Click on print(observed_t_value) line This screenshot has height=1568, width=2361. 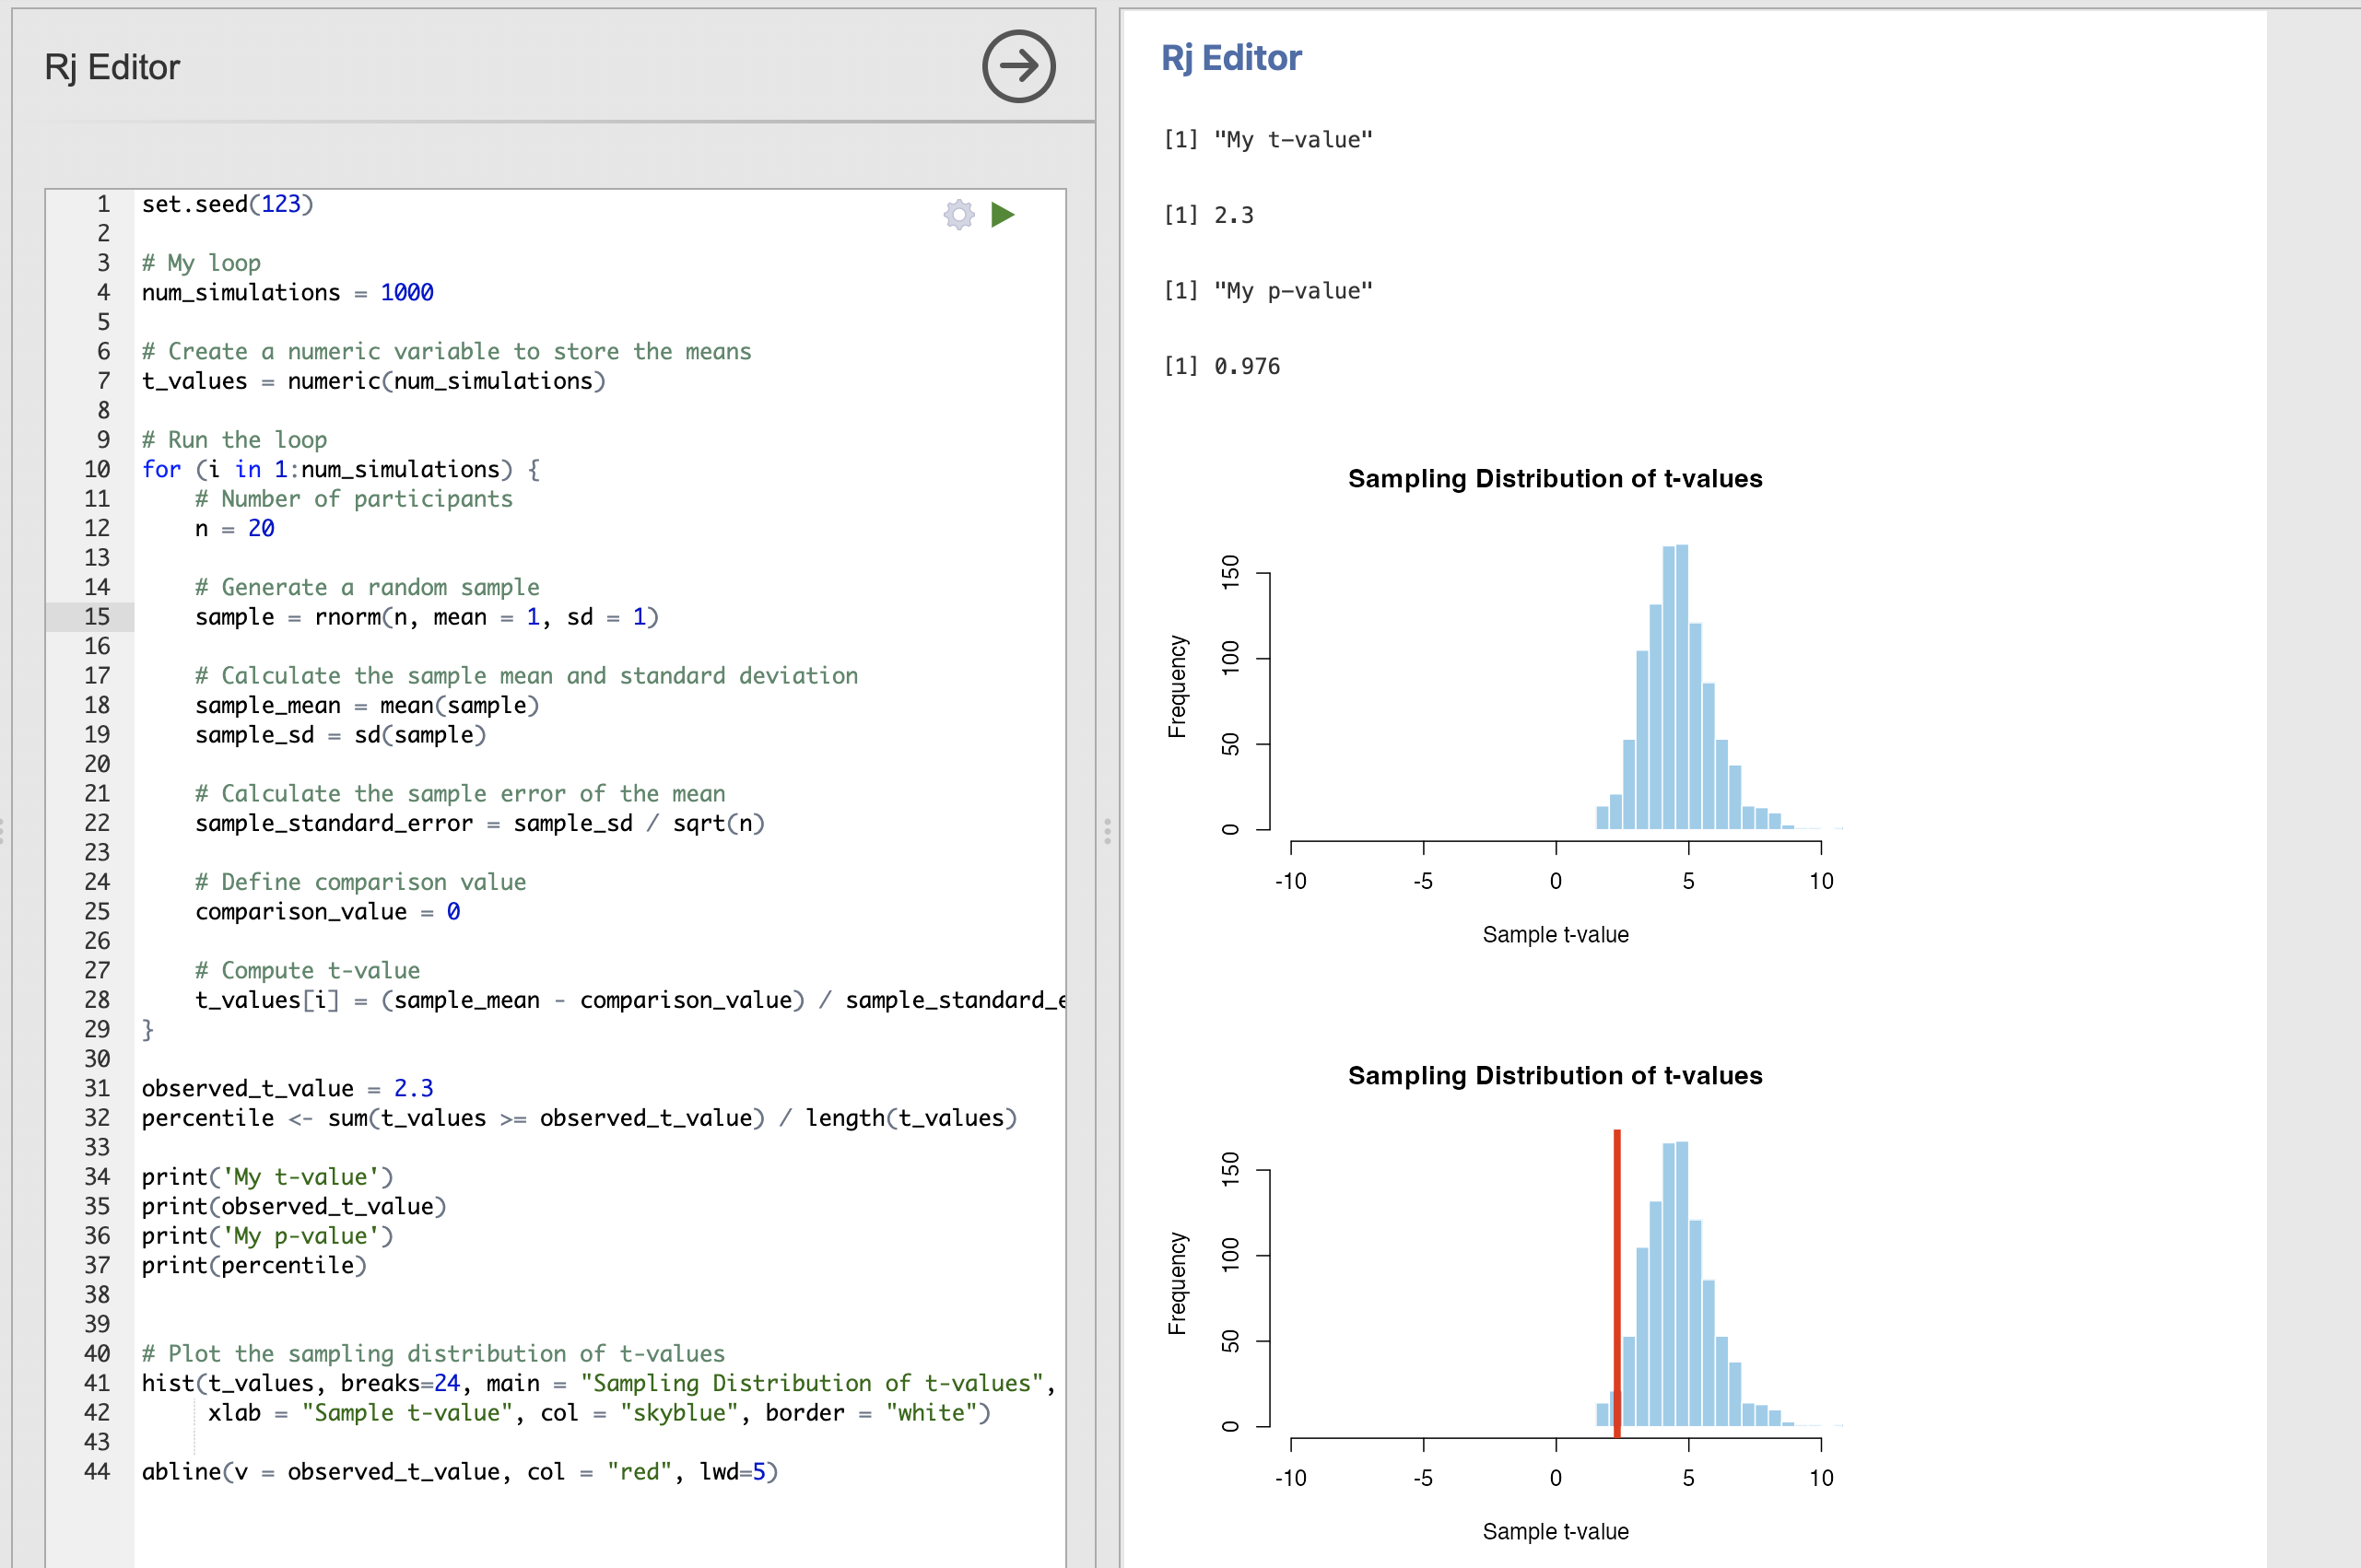click(x=294, y=1206)
